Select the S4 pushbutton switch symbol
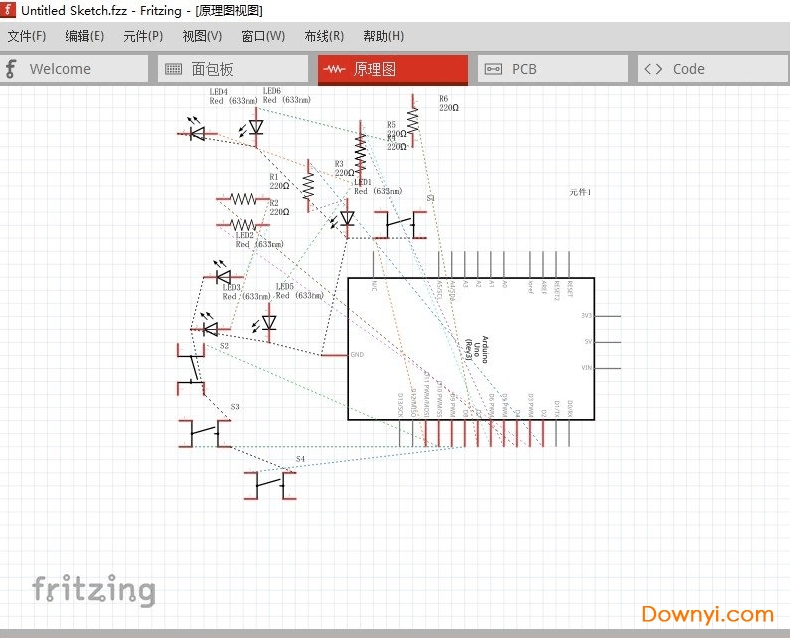The height and width of the screenshot is (638, 790). pos(270,484)
